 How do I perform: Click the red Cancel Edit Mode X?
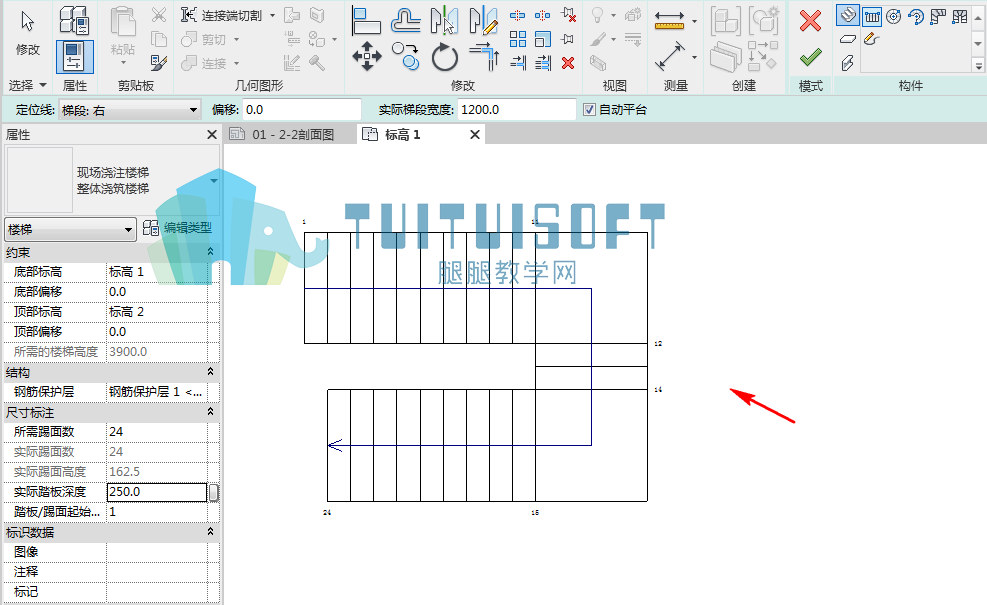point(810,21)
